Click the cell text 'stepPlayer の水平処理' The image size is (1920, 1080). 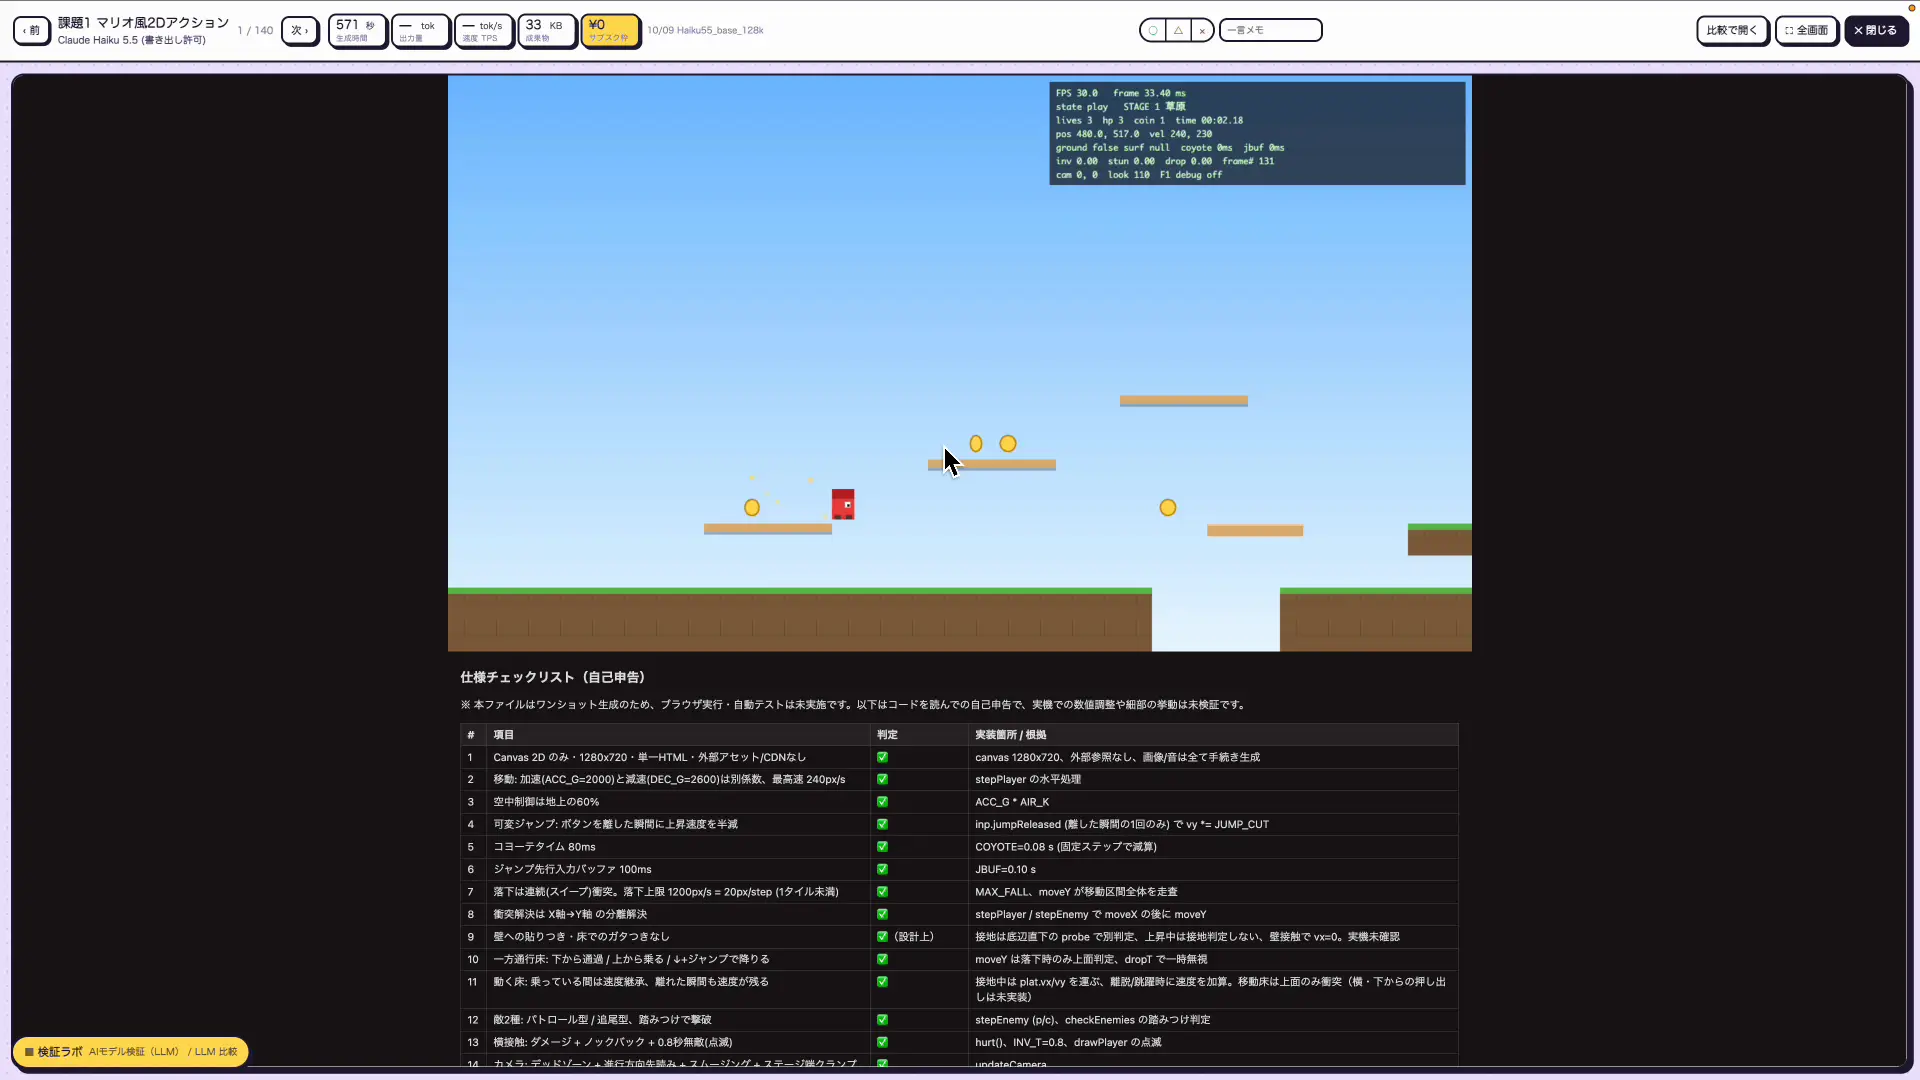coord(1028,779)
